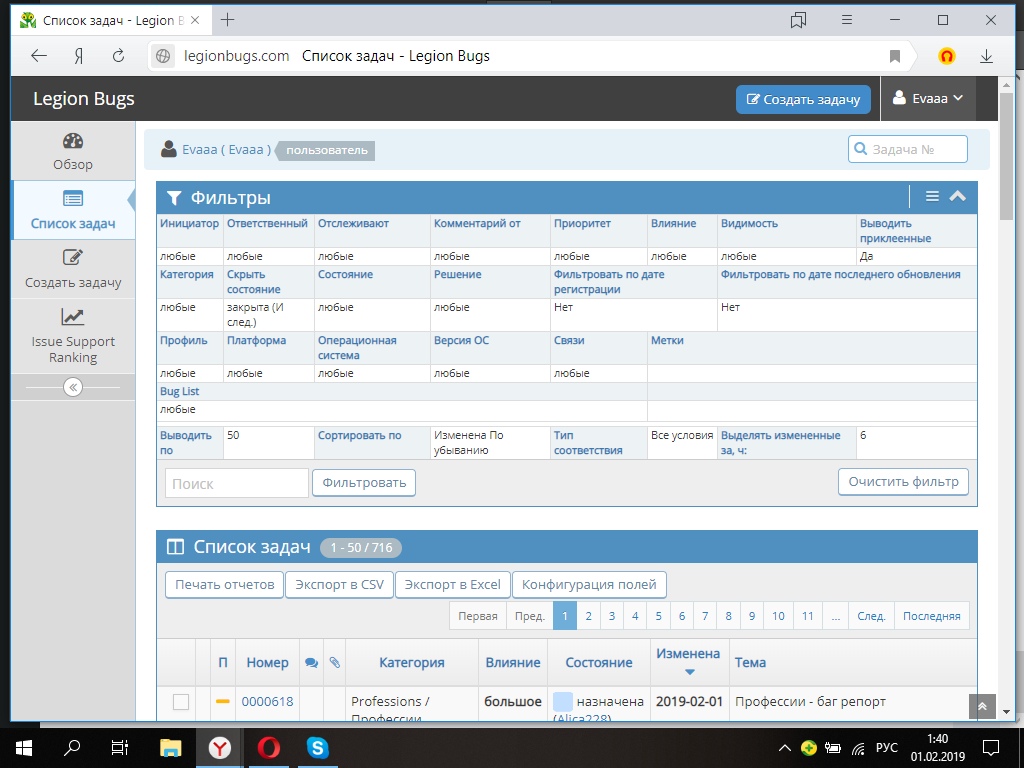
Task: Sort by the Изменена column header
Action: pyautogui.click(x=688, y=654)
